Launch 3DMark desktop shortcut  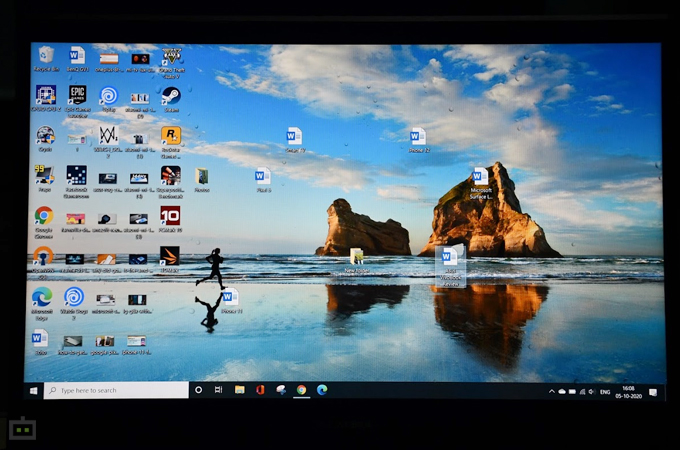point(170,259)
